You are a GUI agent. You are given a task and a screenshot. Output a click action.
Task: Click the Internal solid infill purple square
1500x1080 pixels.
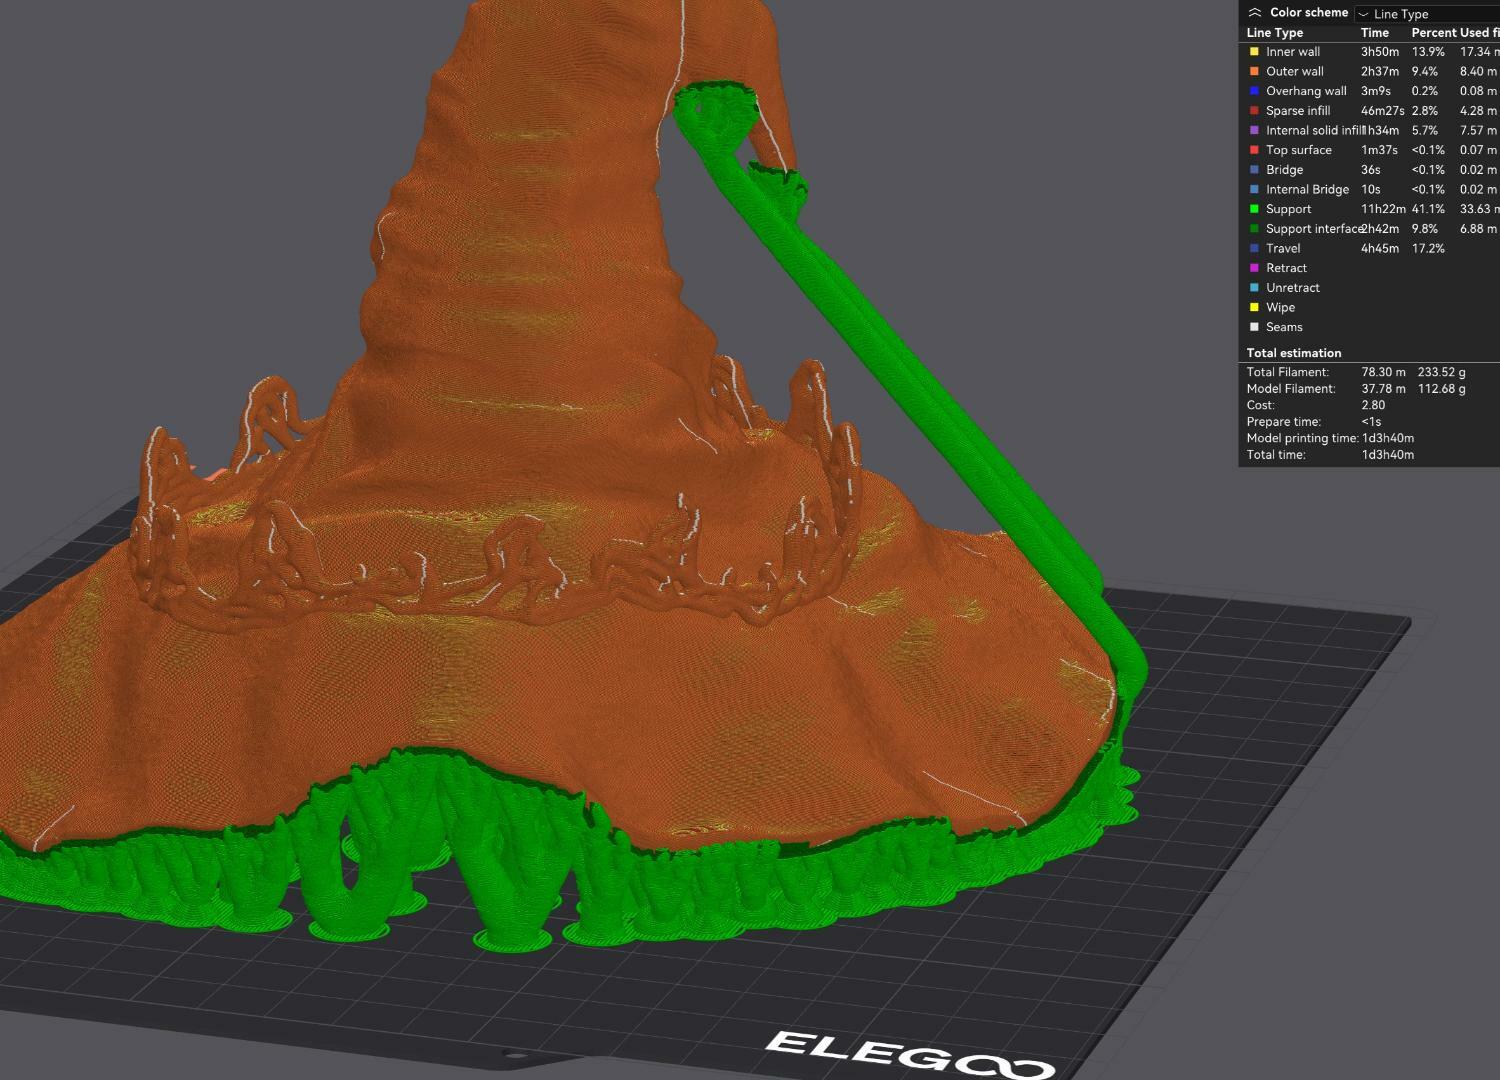click(x=1254, y=130)
